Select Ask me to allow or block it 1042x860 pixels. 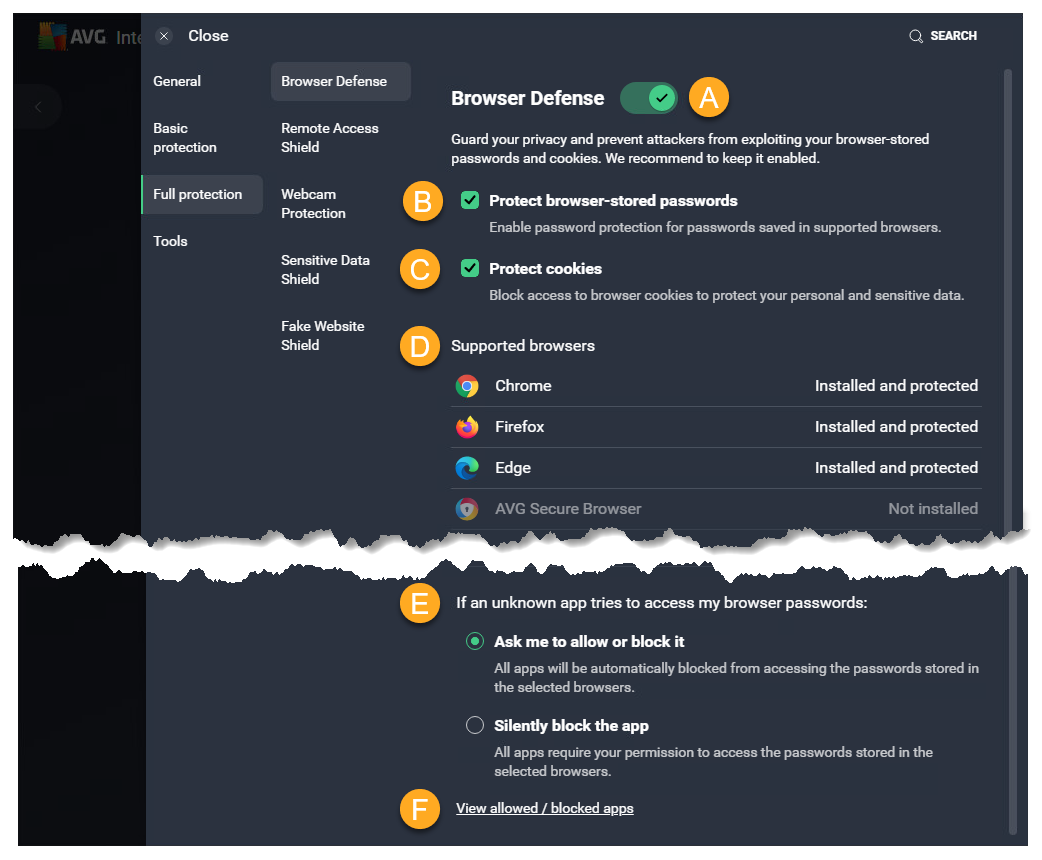click(475, 642)
